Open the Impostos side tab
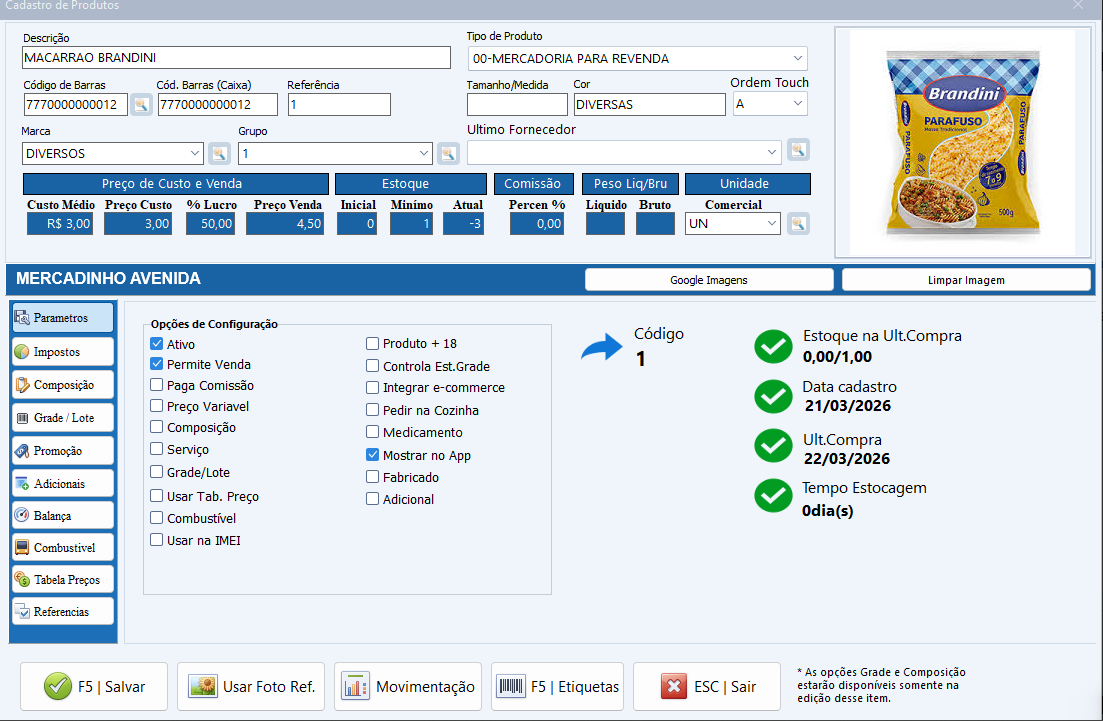Screen dimensions: 1103x721 coord(63,352)
